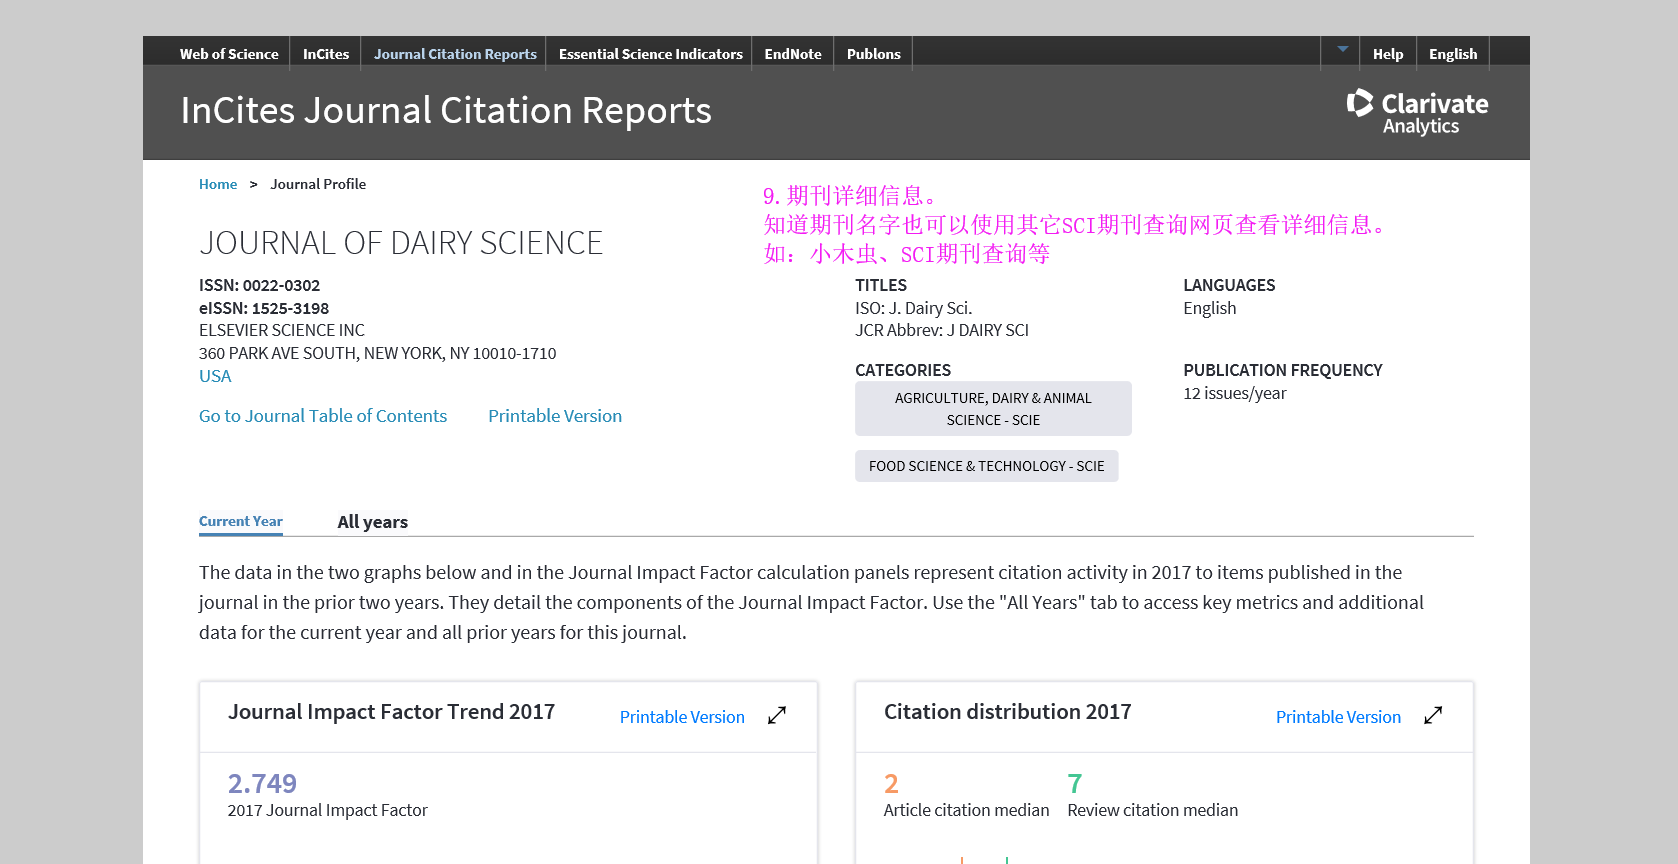Click the Clarivate Analytics logo

tap(1417, 112)
